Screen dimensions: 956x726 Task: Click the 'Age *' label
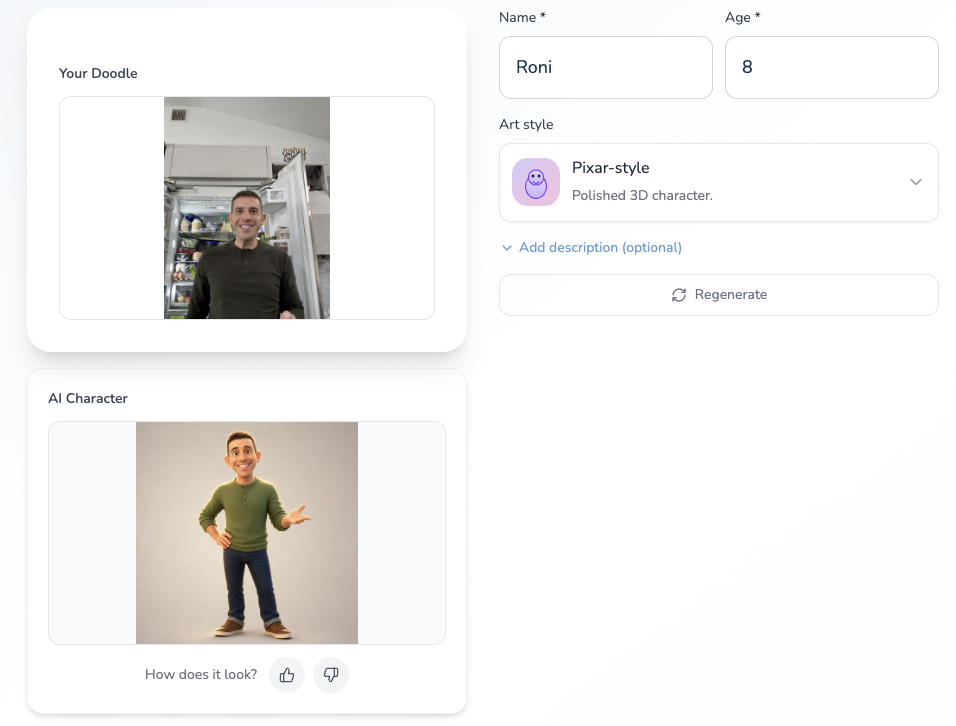pyautogui.click(x=742, y=18)
